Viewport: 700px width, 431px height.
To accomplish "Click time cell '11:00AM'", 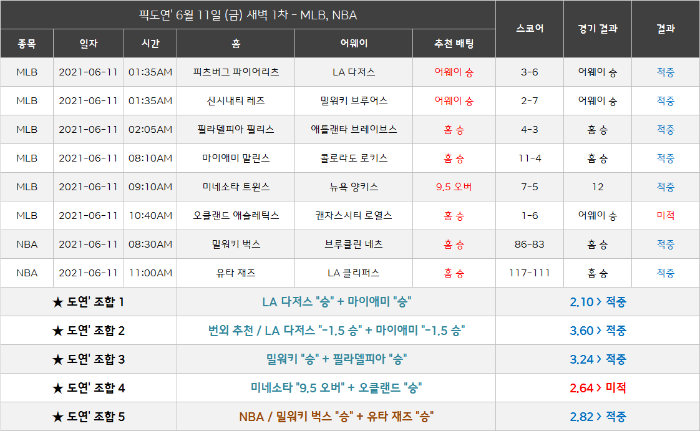I will tap(150, 273).
